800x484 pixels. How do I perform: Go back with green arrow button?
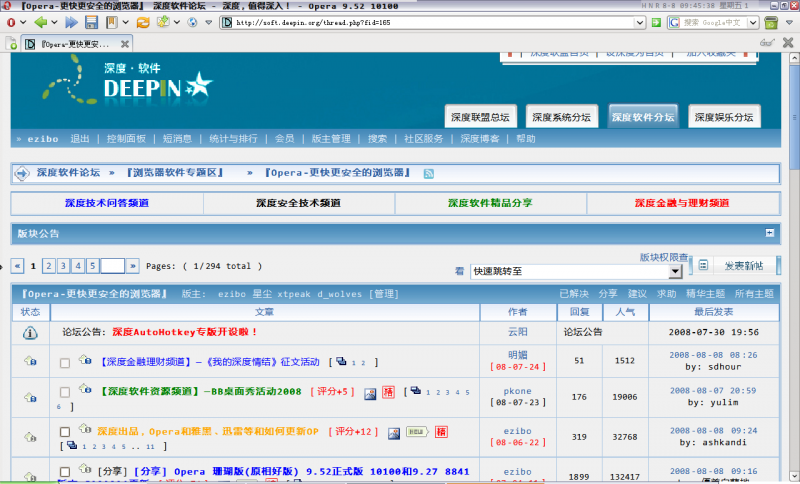point(40,22)
